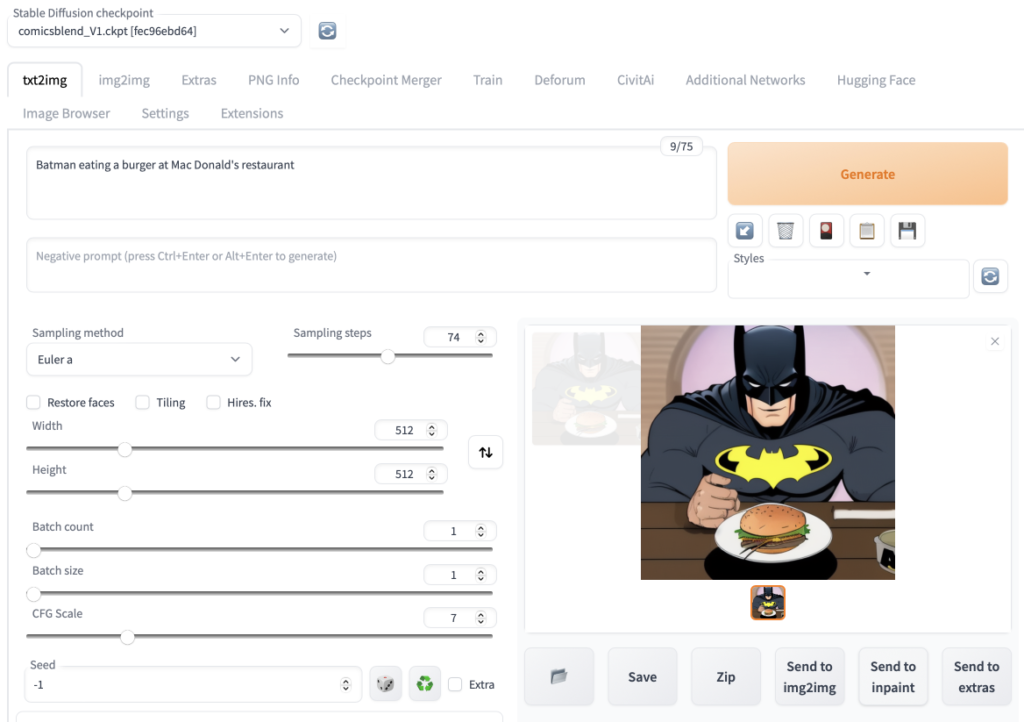Open the Image Browser tab

67,113
